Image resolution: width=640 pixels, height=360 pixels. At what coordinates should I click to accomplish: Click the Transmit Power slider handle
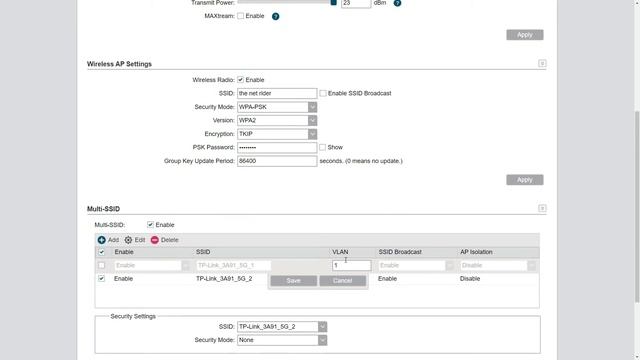(333, 2)
